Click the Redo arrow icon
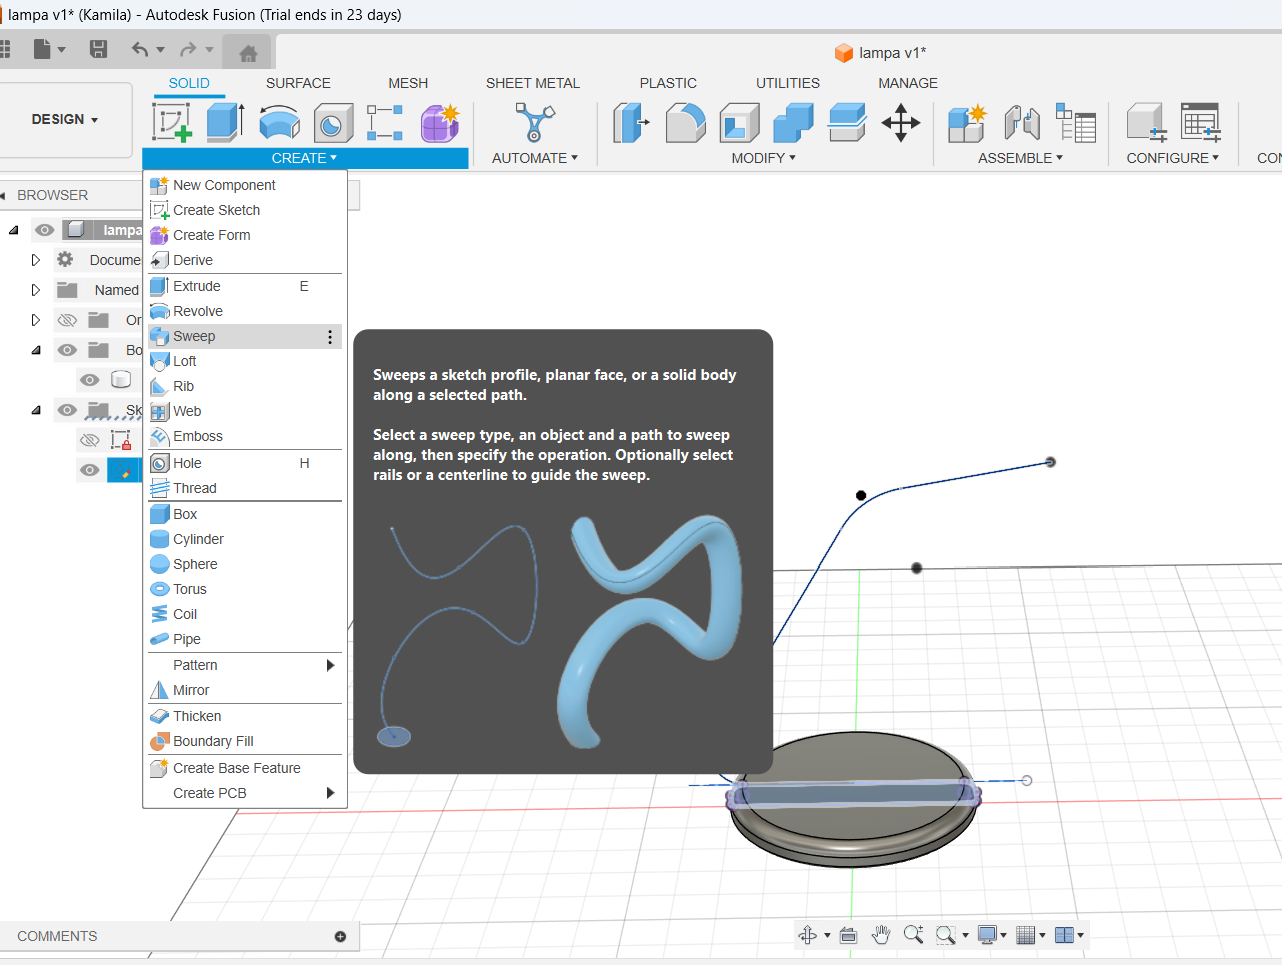 188,49
